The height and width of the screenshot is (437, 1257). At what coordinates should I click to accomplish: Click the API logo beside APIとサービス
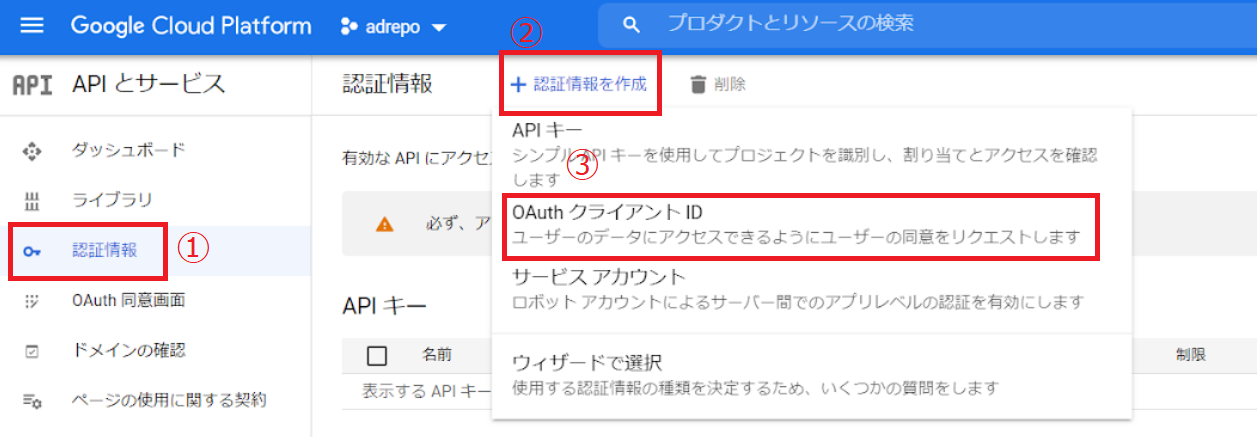[31, 85]
